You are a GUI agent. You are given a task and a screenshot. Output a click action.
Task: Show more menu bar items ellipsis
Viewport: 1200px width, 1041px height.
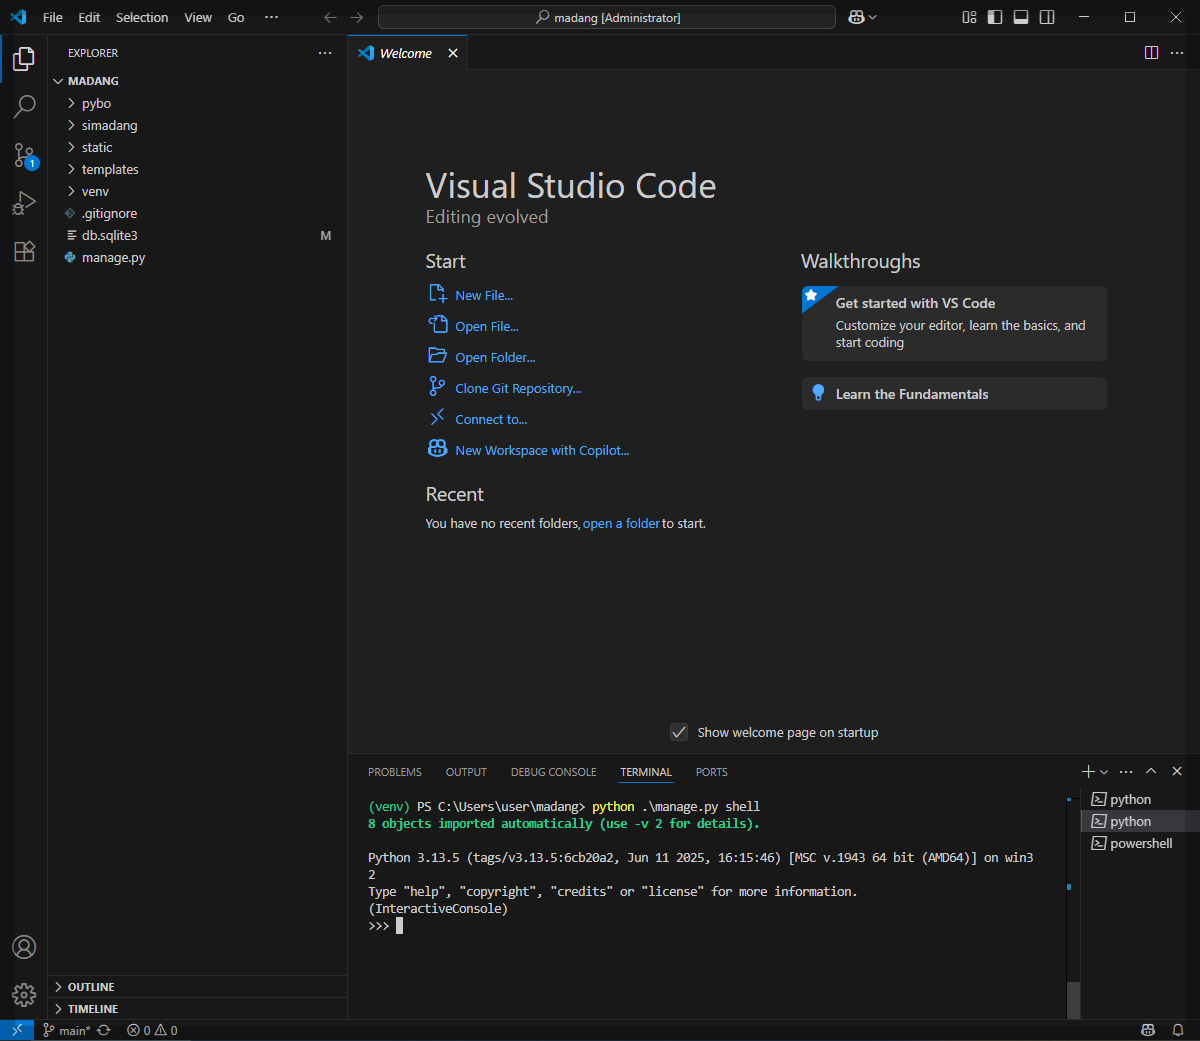pos(271,17)
